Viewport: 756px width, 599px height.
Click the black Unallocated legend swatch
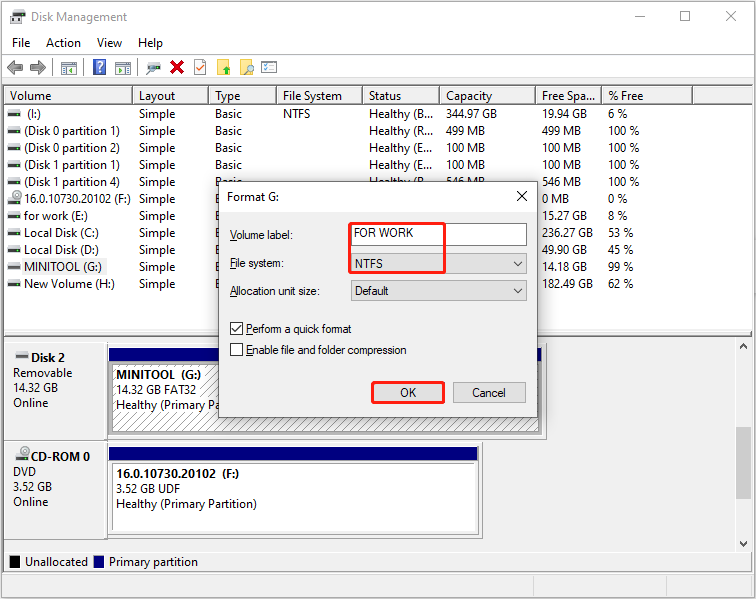[x=15, y=562]
